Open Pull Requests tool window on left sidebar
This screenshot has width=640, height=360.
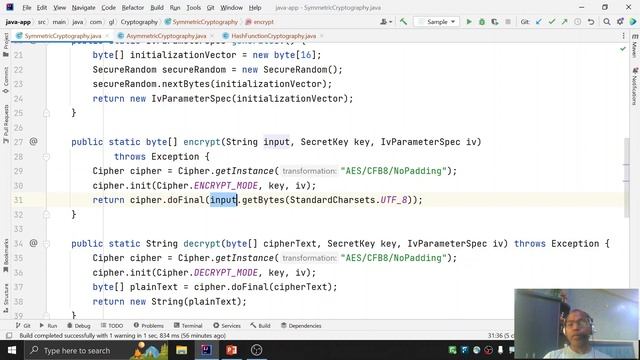click(6, 124)
